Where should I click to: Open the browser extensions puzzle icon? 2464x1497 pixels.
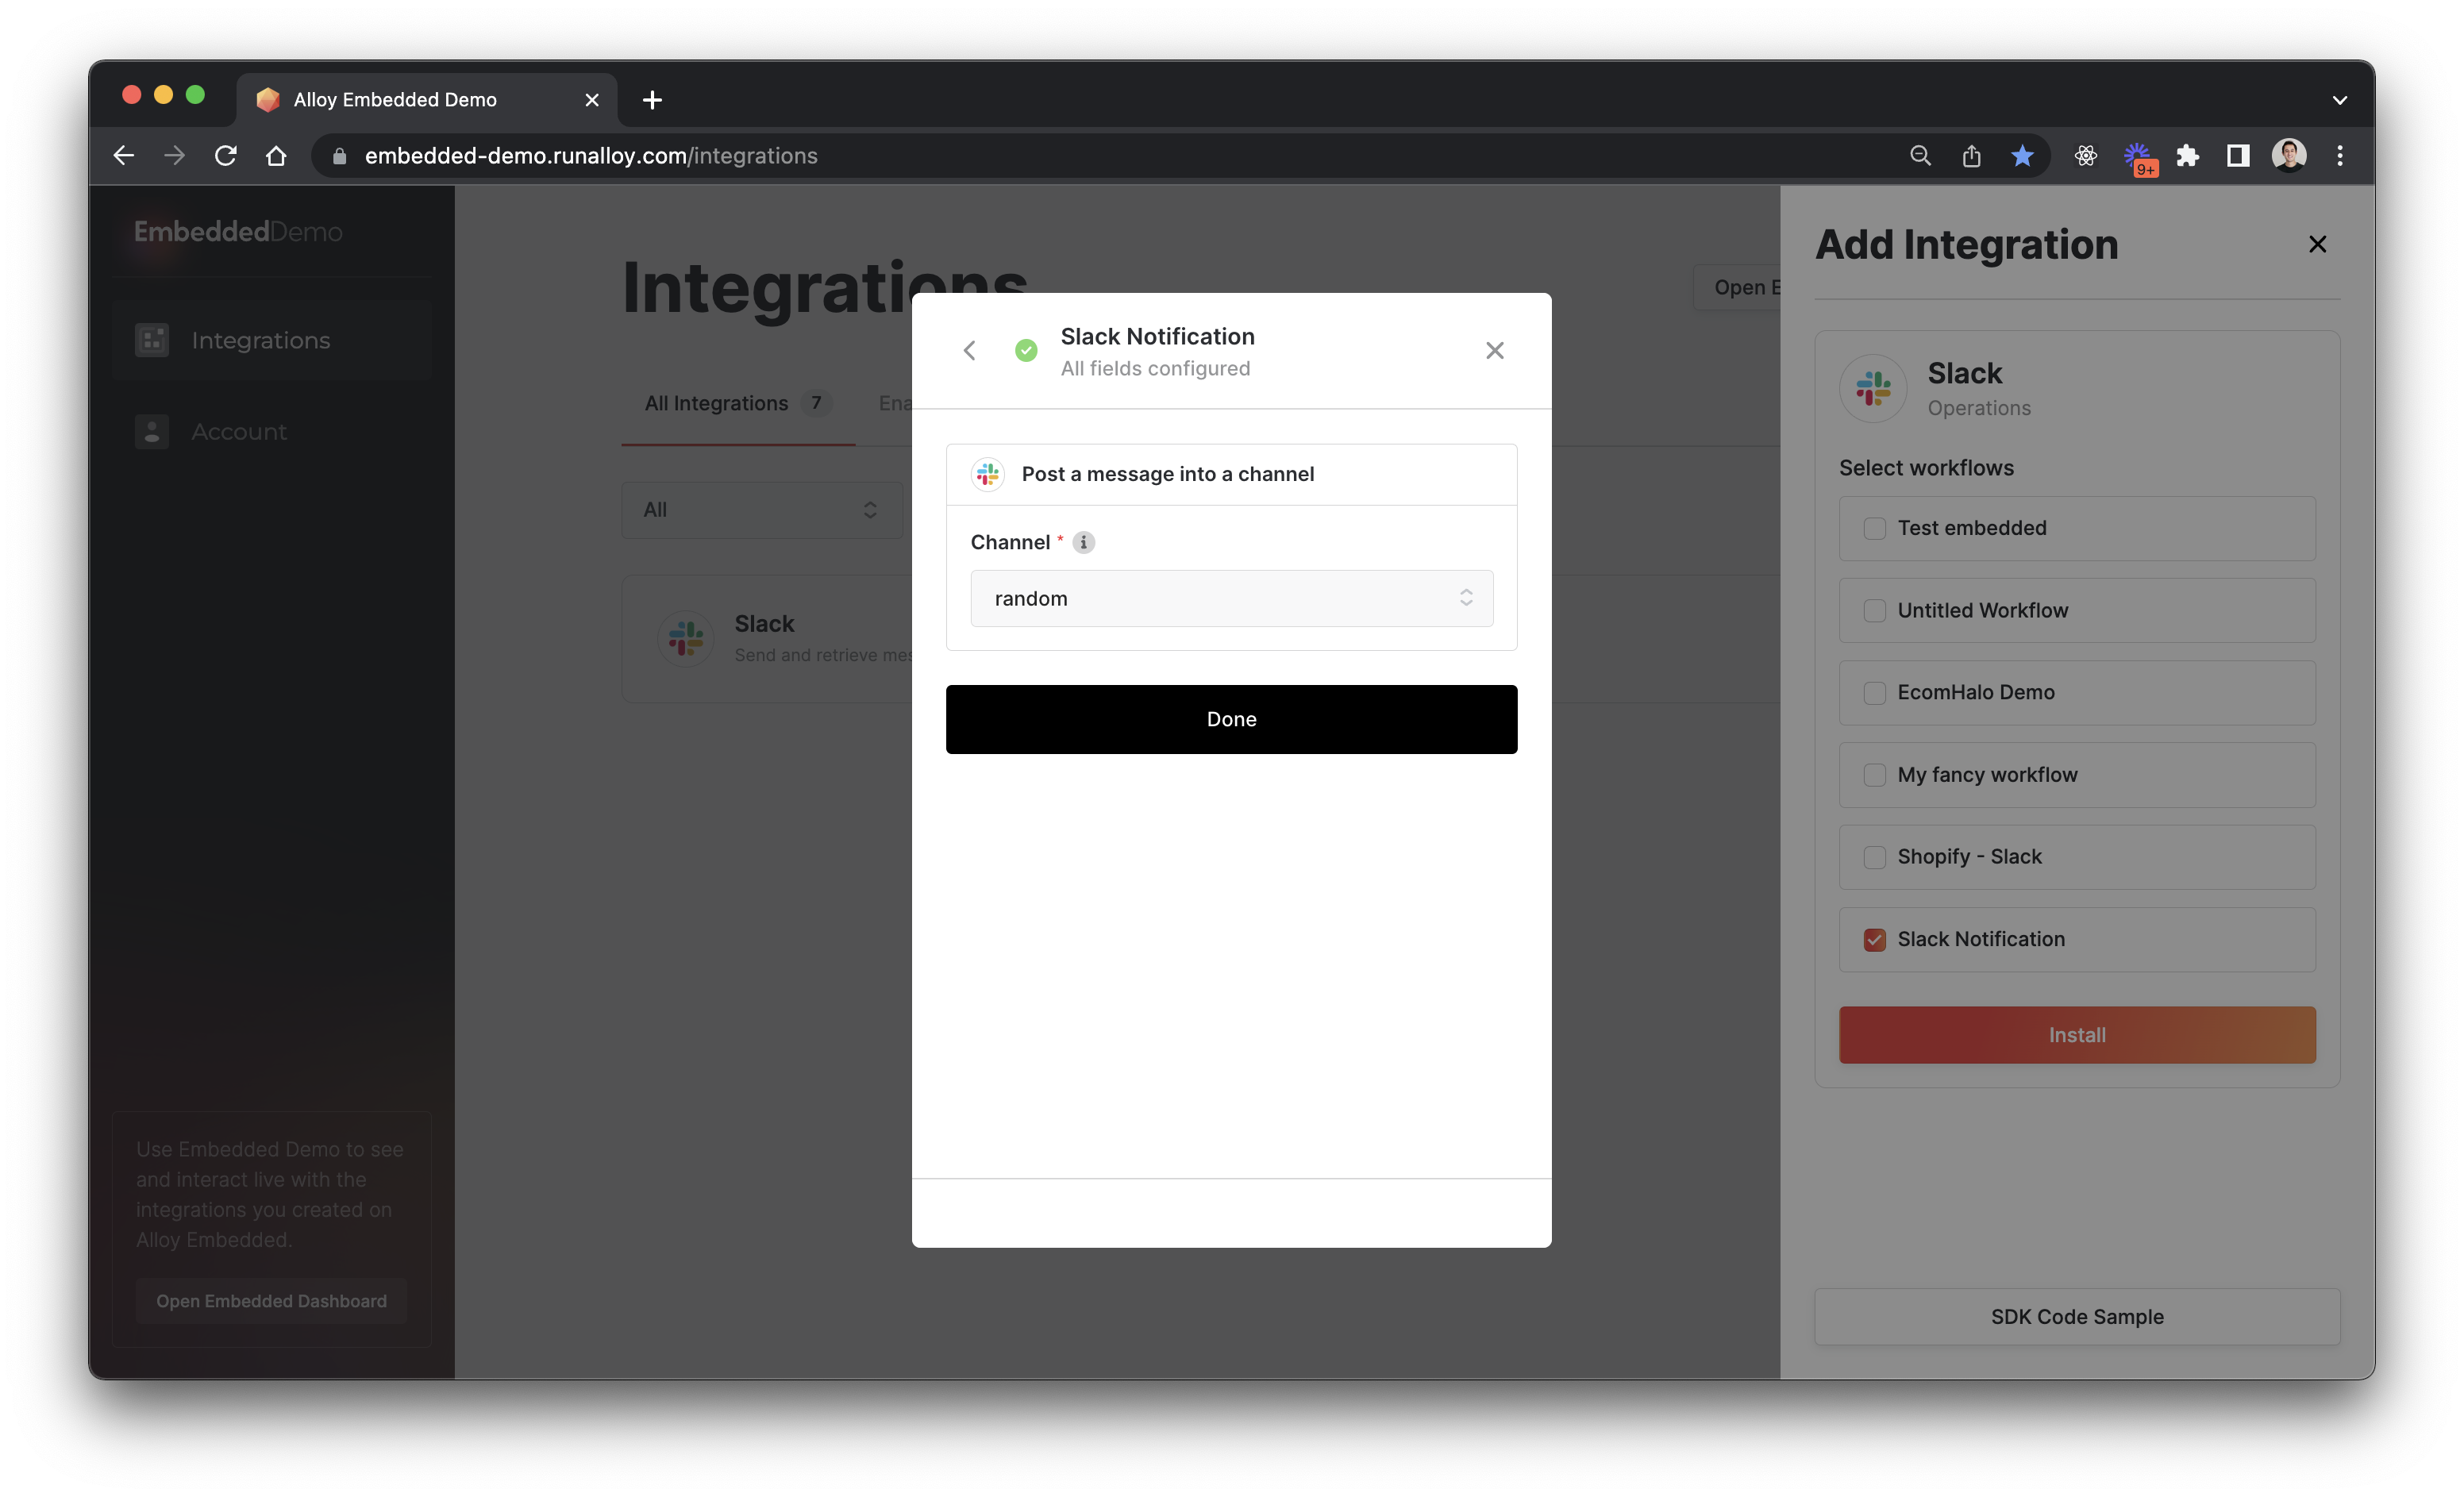[2187, 156]
